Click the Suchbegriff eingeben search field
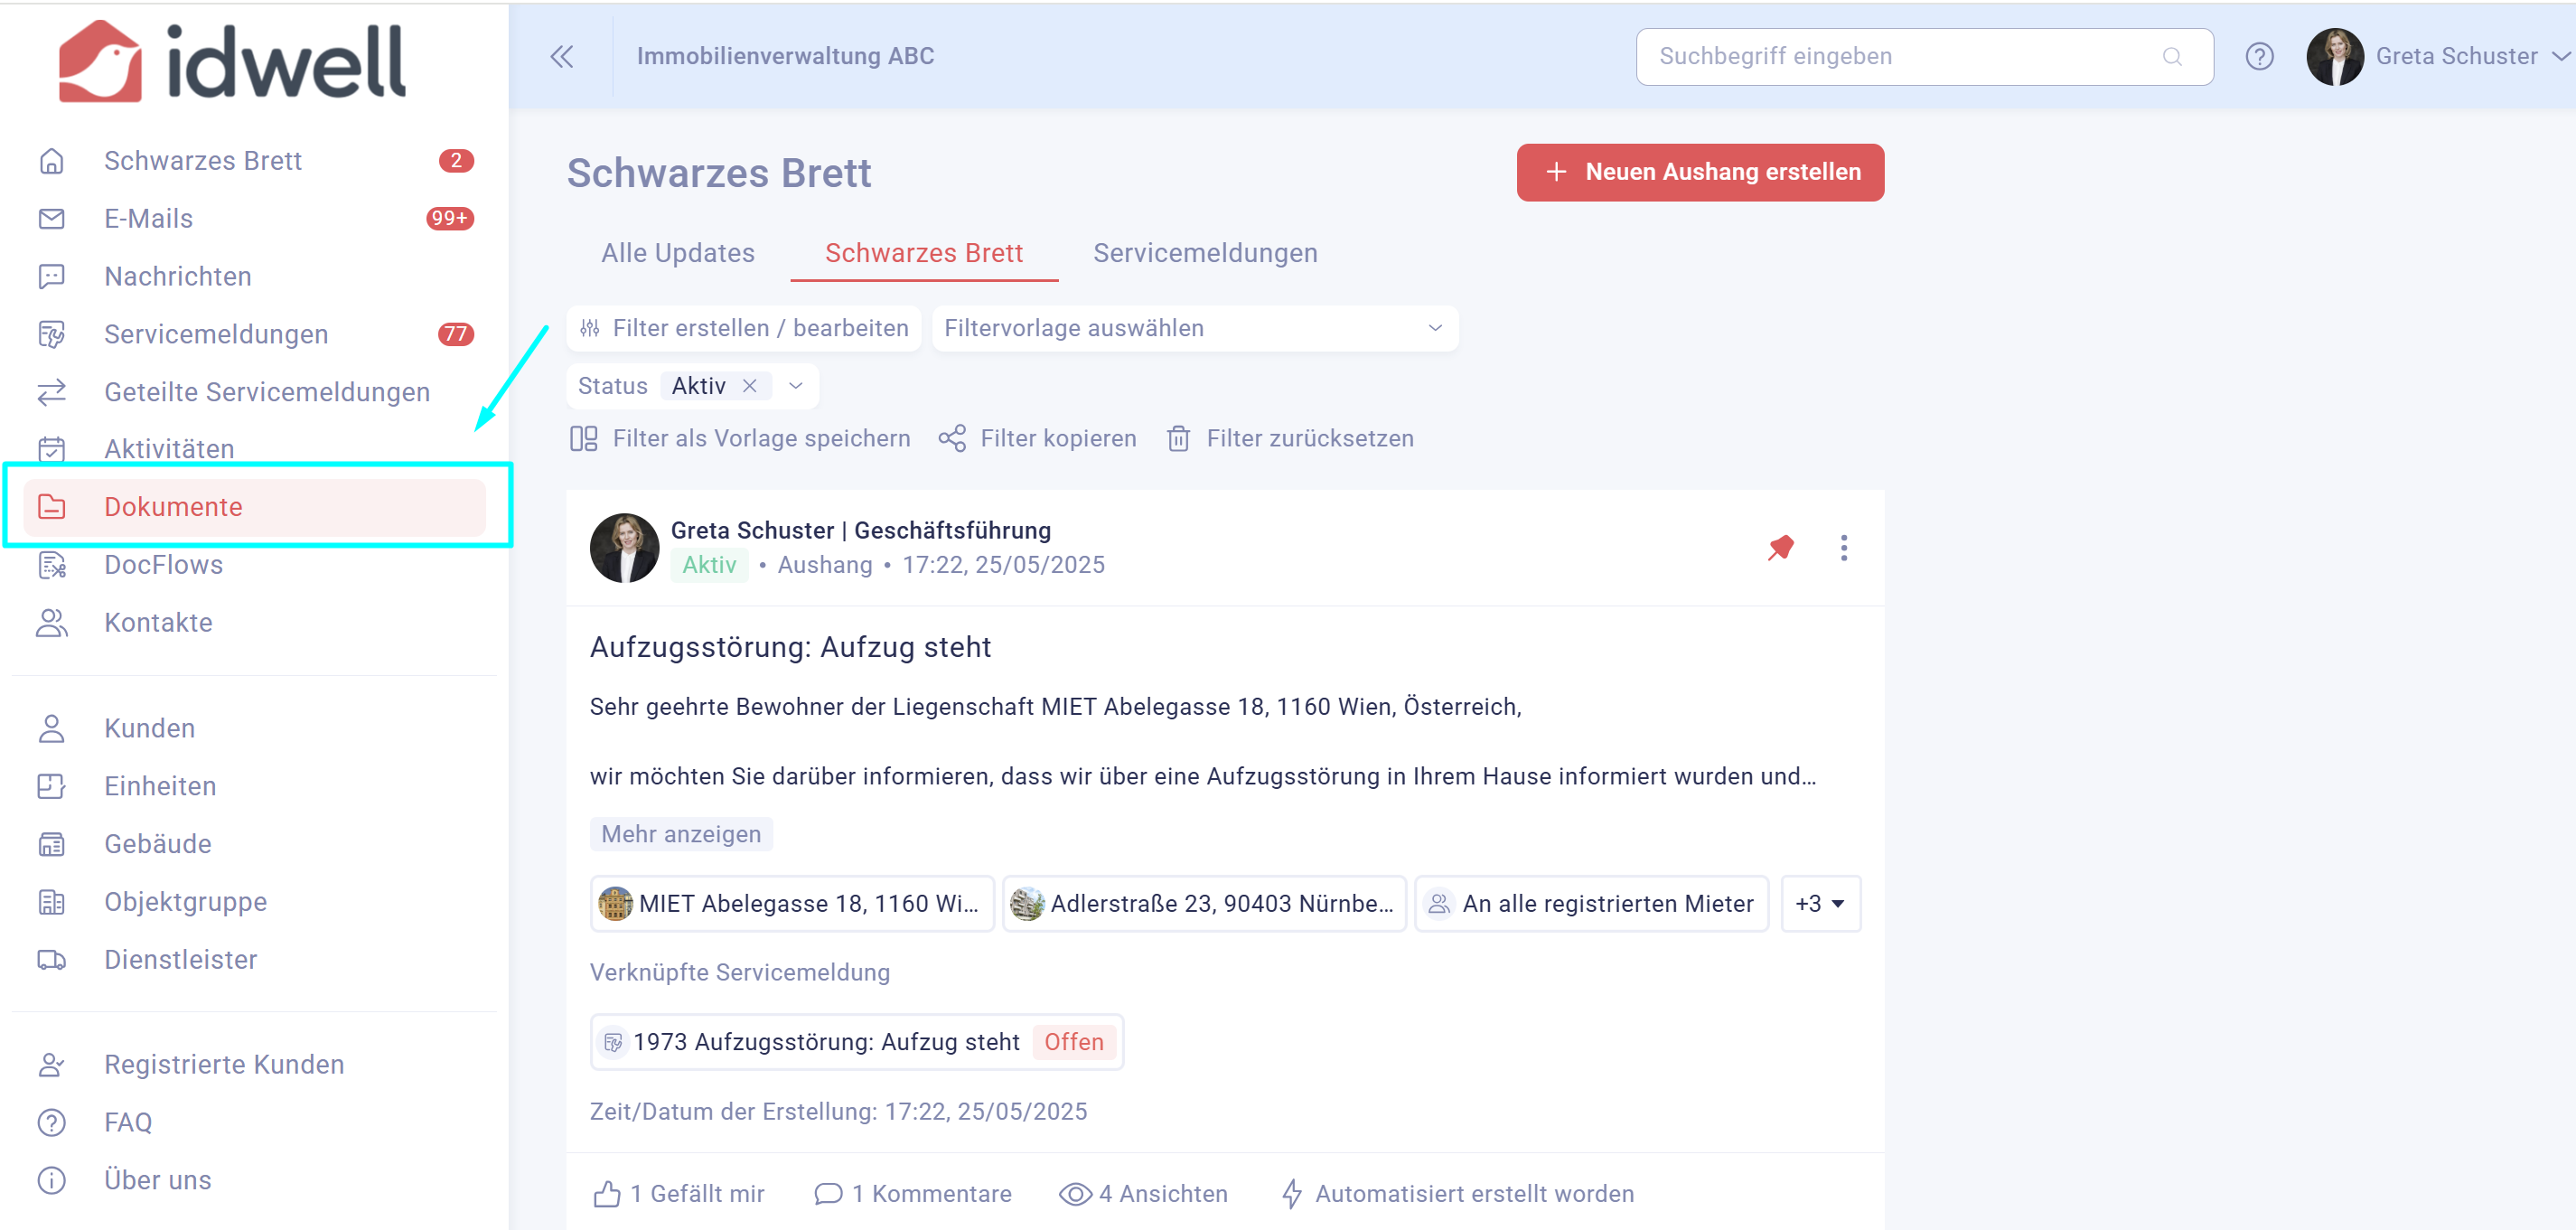This screenshot has width=2576, height=1230. click(1924, 56)
